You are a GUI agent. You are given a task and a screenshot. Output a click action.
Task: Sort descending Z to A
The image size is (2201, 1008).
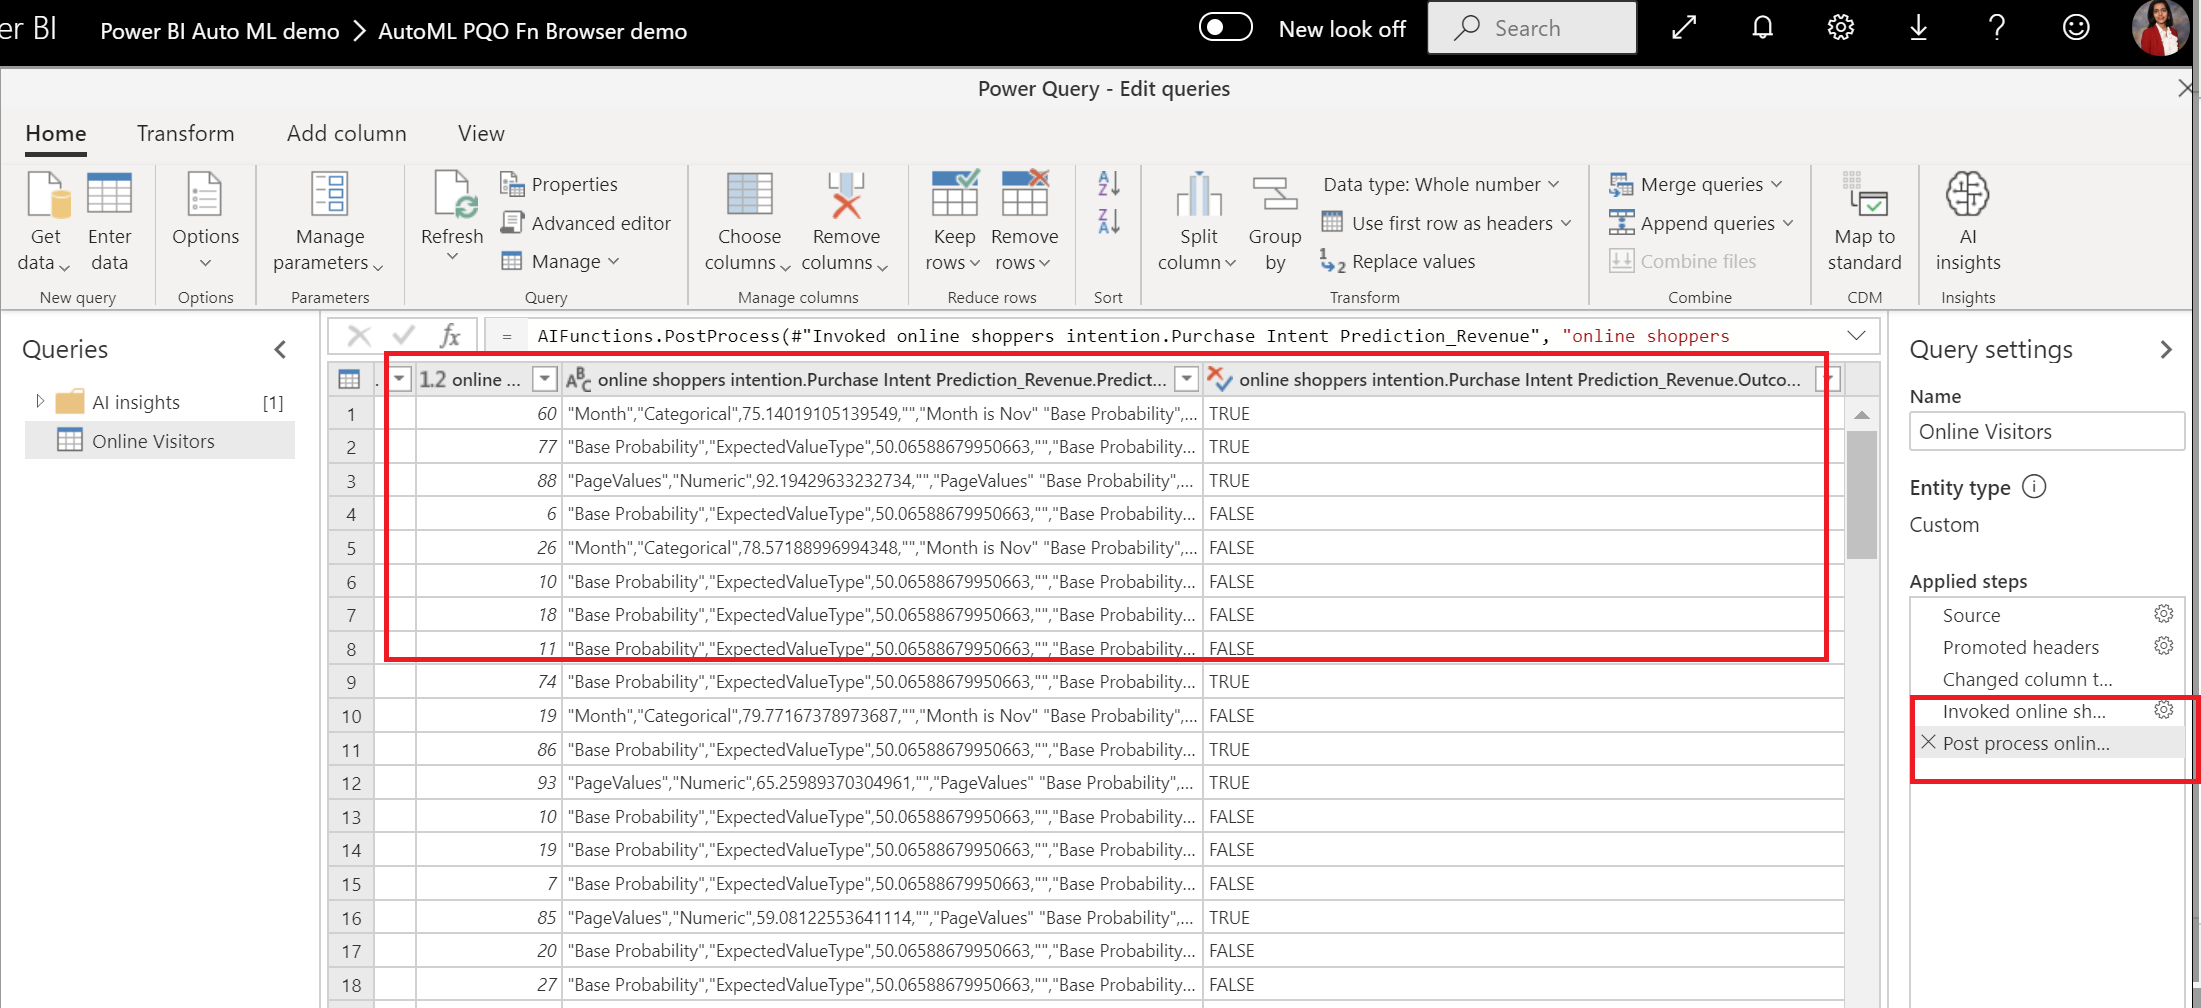pos(1108,221)
